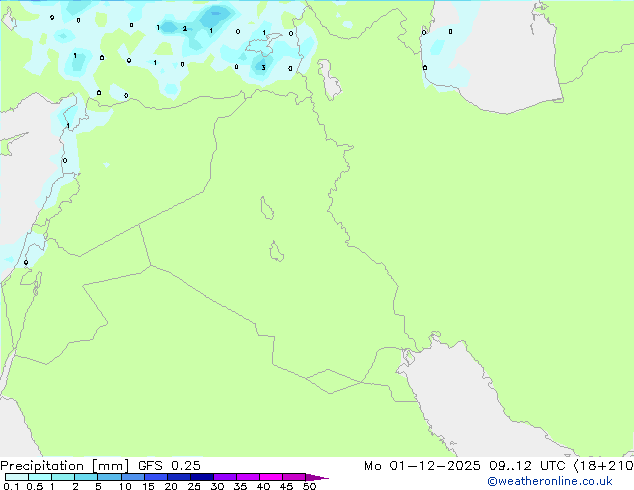634x490 pixels.
Task: Pick the 20–25 mm dark blue swatch
Action: coord(179,477)
